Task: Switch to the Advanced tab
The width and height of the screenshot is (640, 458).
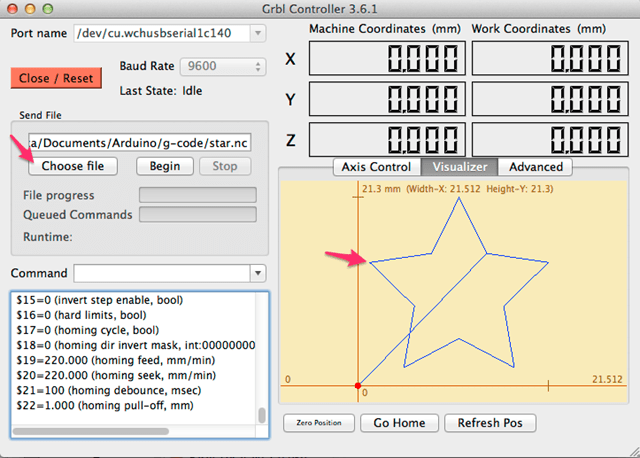Action: pos(536,167)
